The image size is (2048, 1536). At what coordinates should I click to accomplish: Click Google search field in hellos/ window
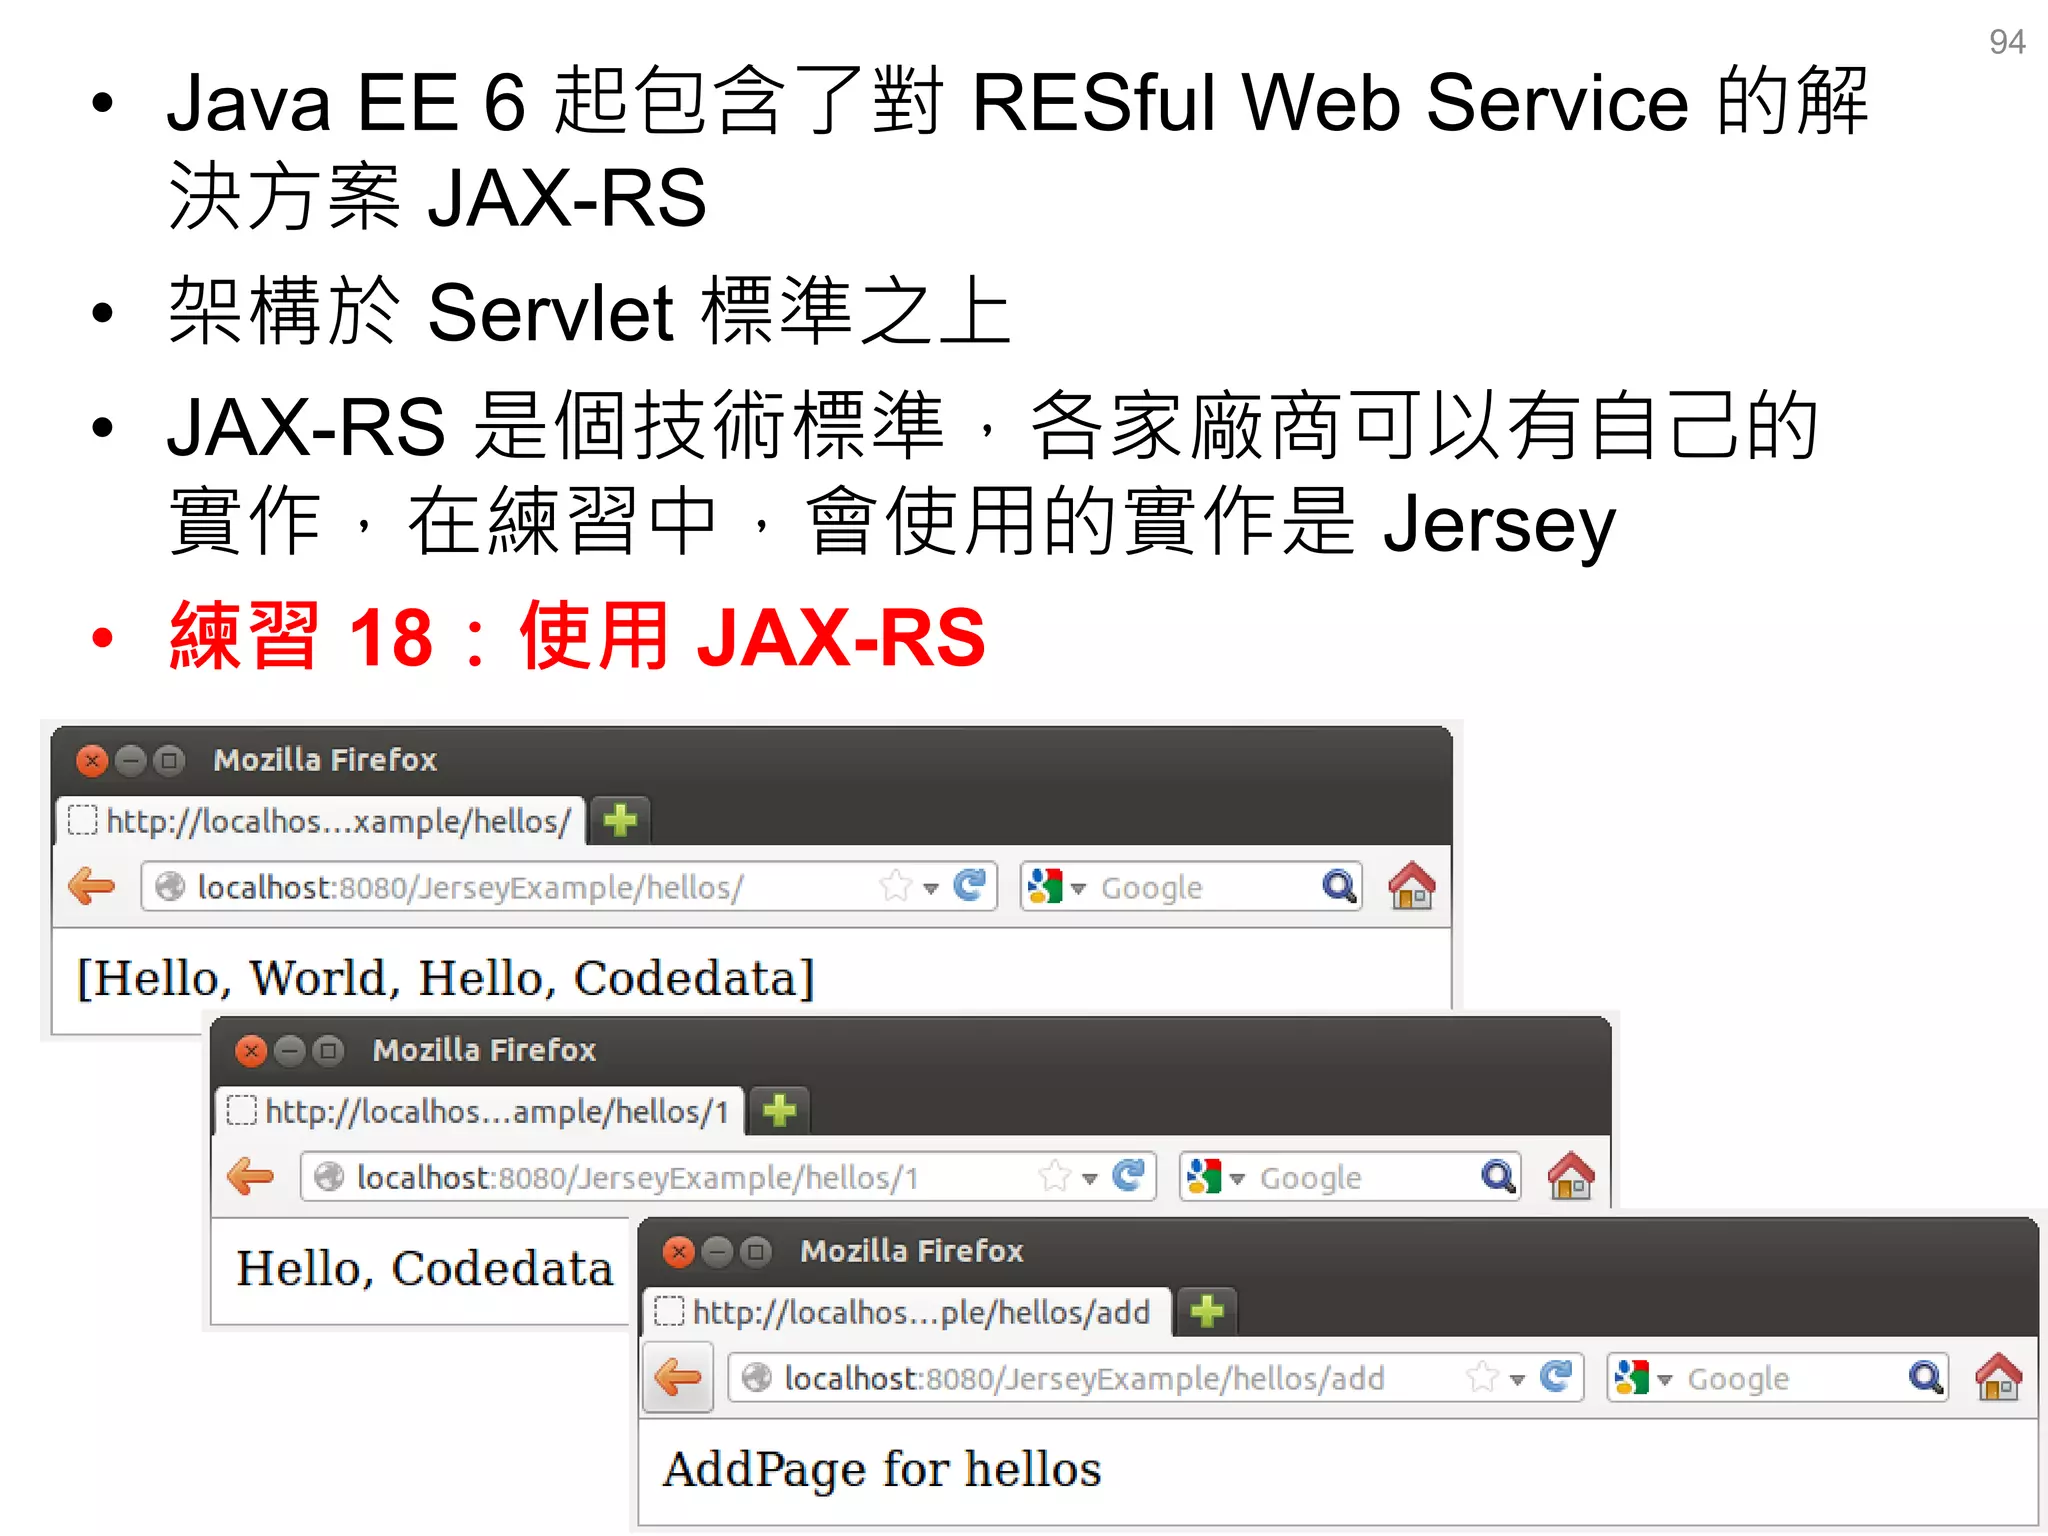(x=1190, y=887)
